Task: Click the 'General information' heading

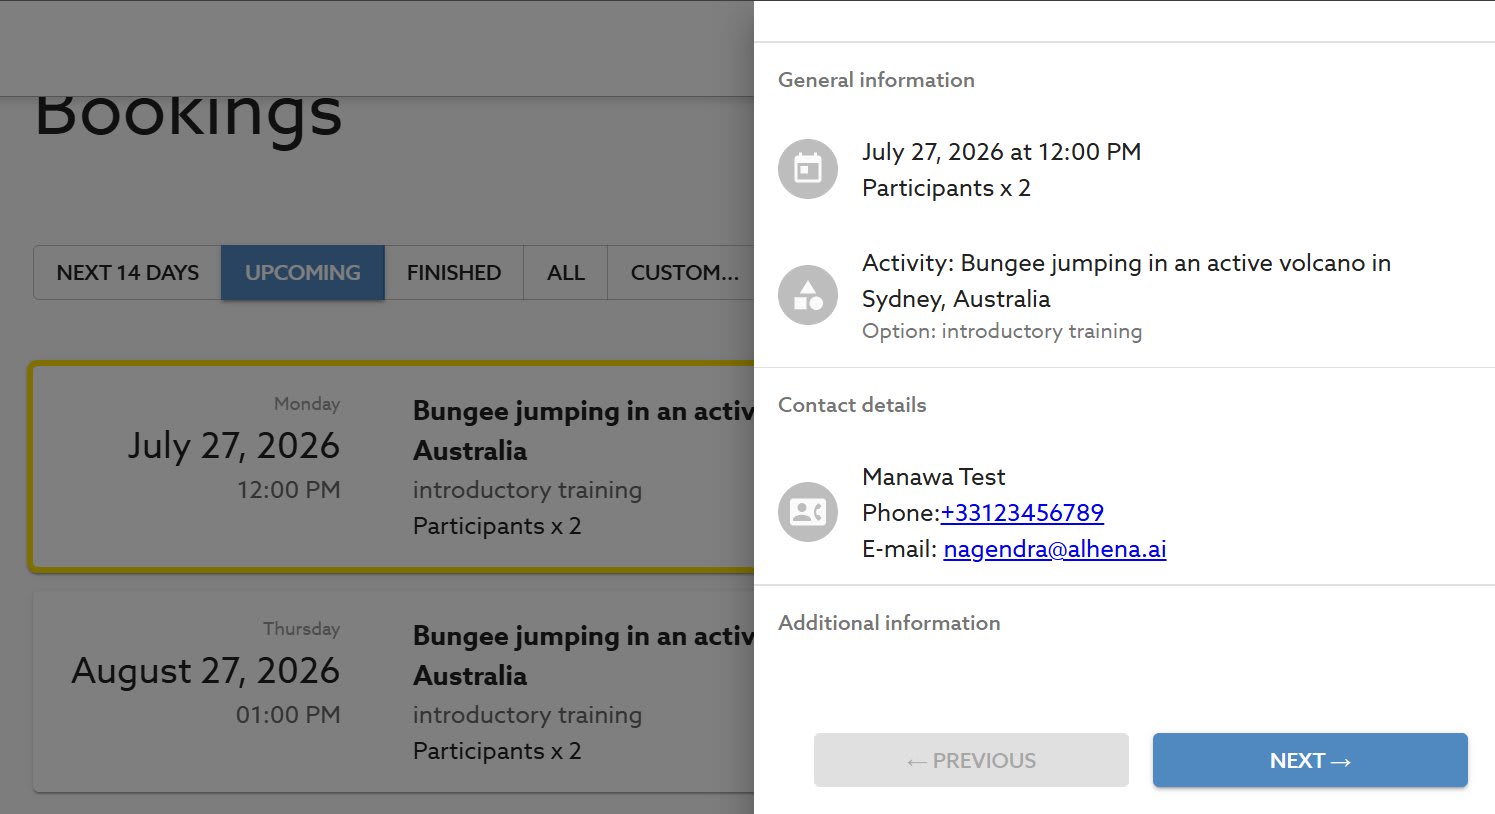Action: tap(876, 80)
